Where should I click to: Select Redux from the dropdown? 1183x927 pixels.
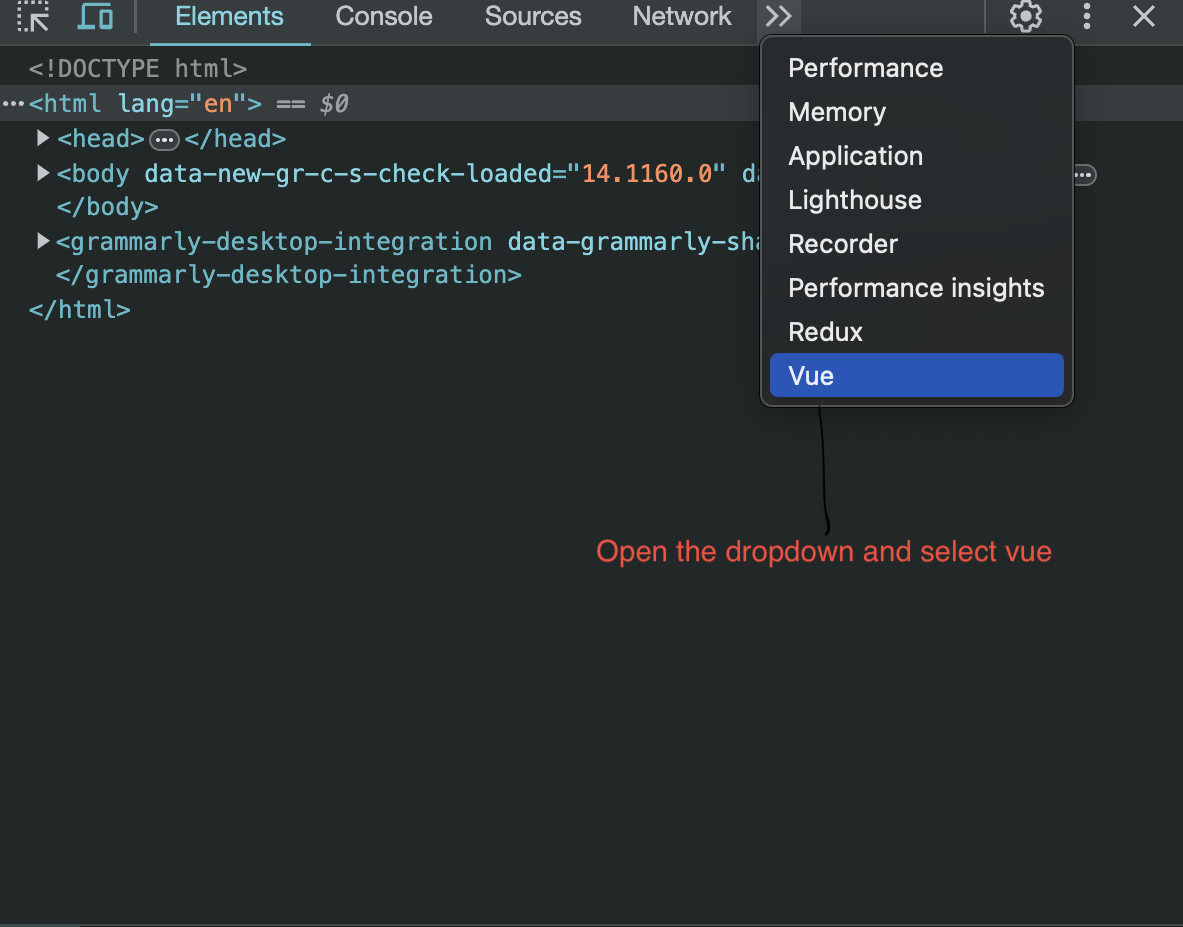click(917, 332)
